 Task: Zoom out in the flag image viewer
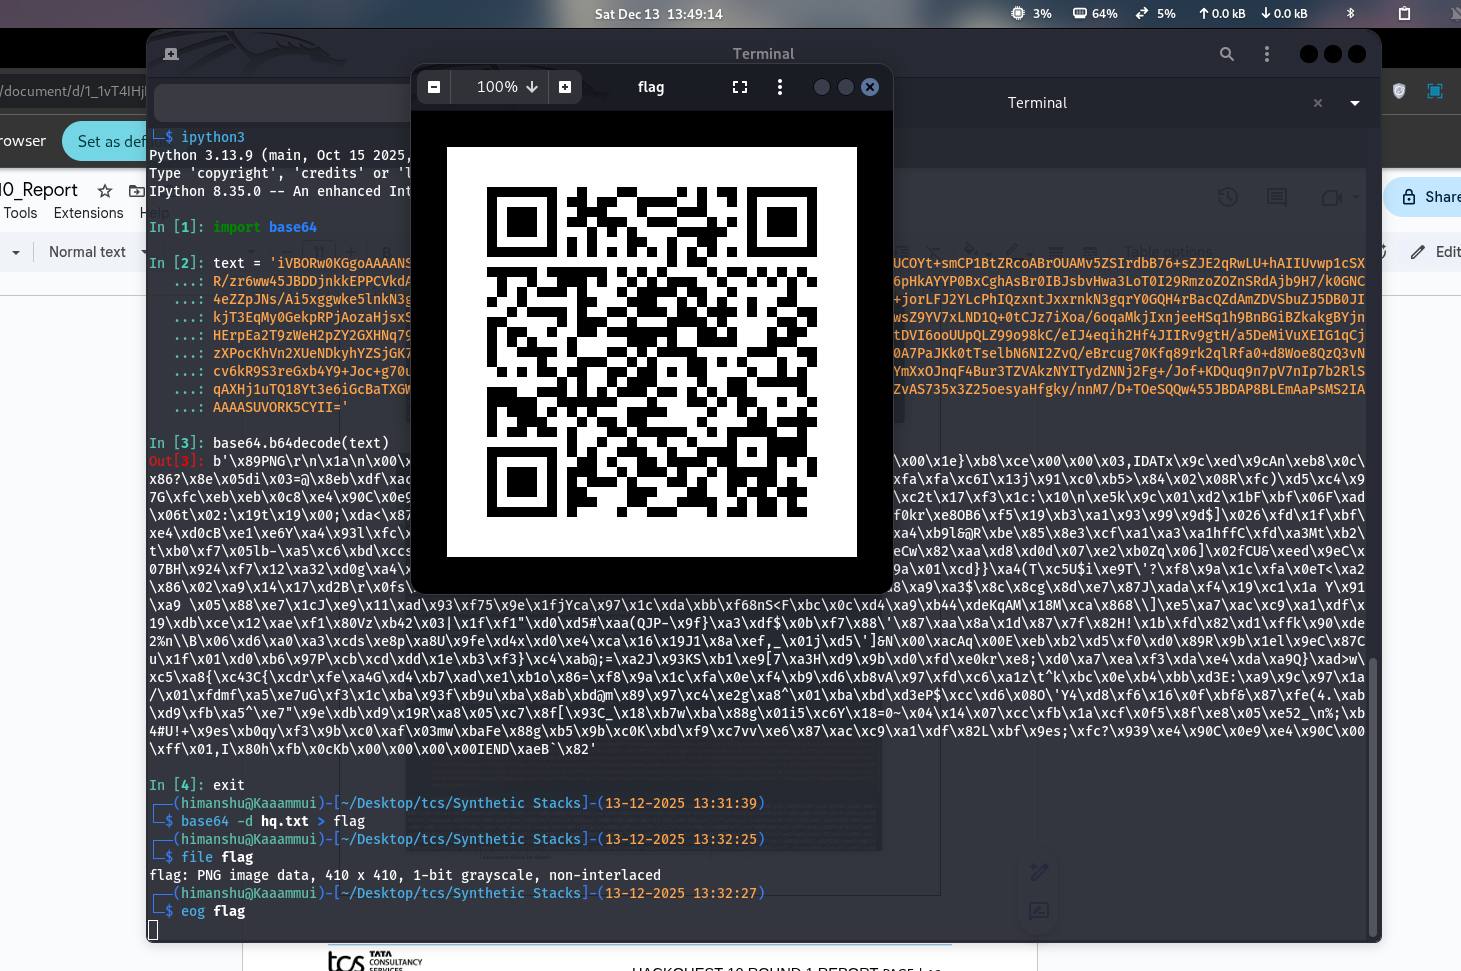(x=434, y=87)
